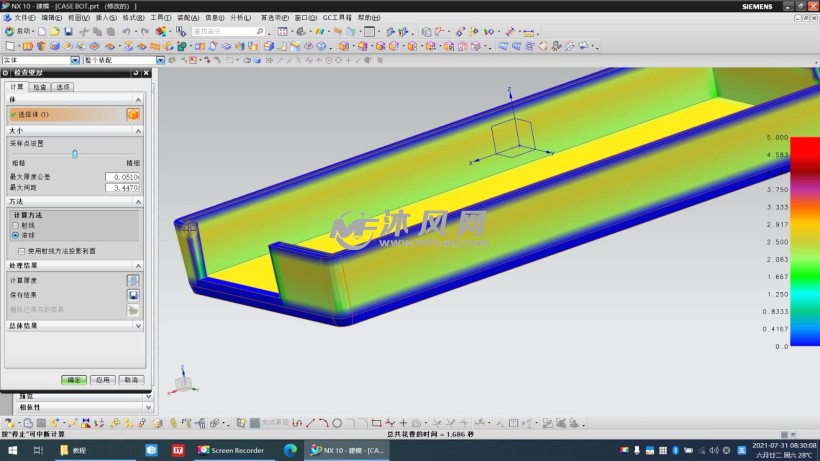Open the 启动 start dropdown
820x461 pixels.
[x=20, y=31]
